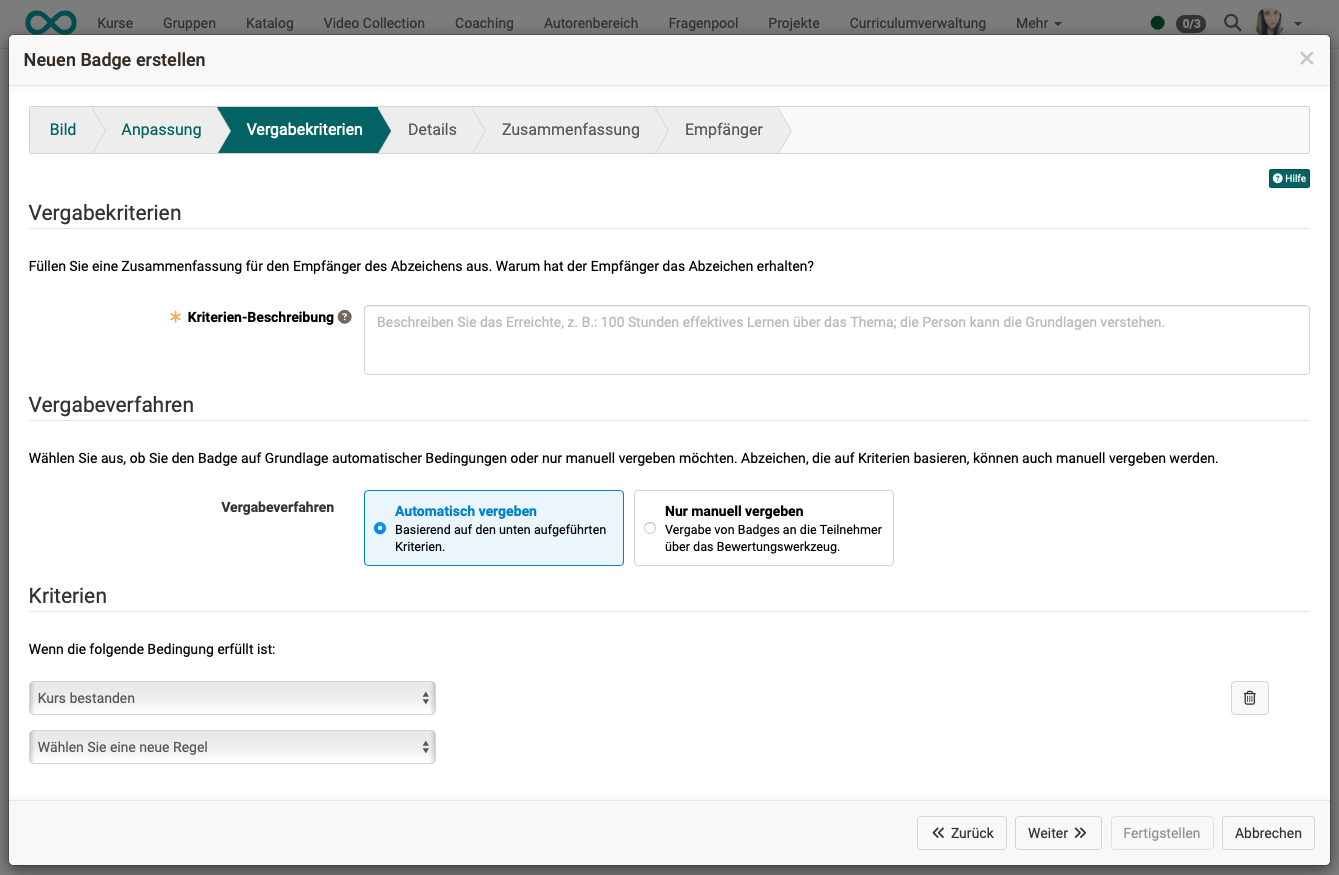Select Automatisch vergeben

tap(380, 528)
